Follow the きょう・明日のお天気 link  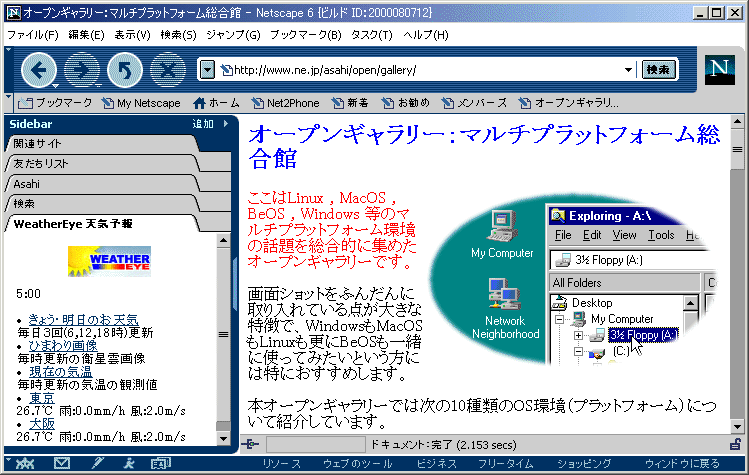pos(83,319)
